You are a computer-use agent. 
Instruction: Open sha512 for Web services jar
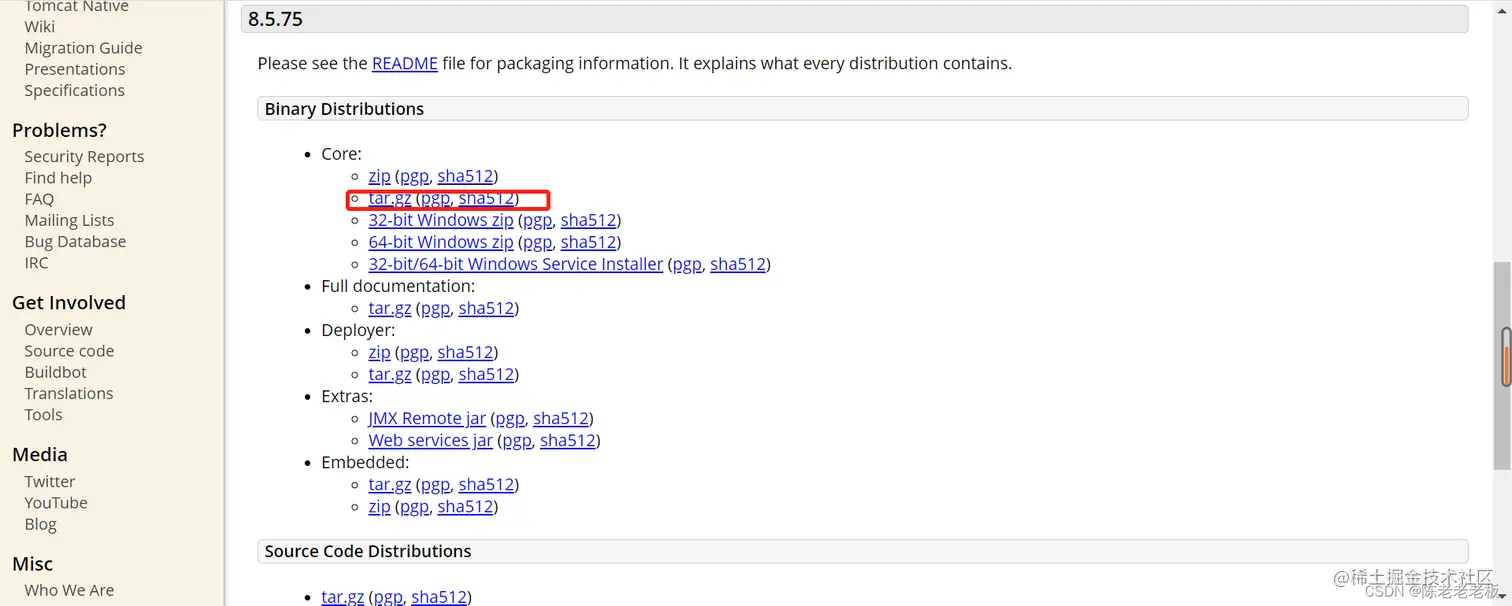click(568, 440)
